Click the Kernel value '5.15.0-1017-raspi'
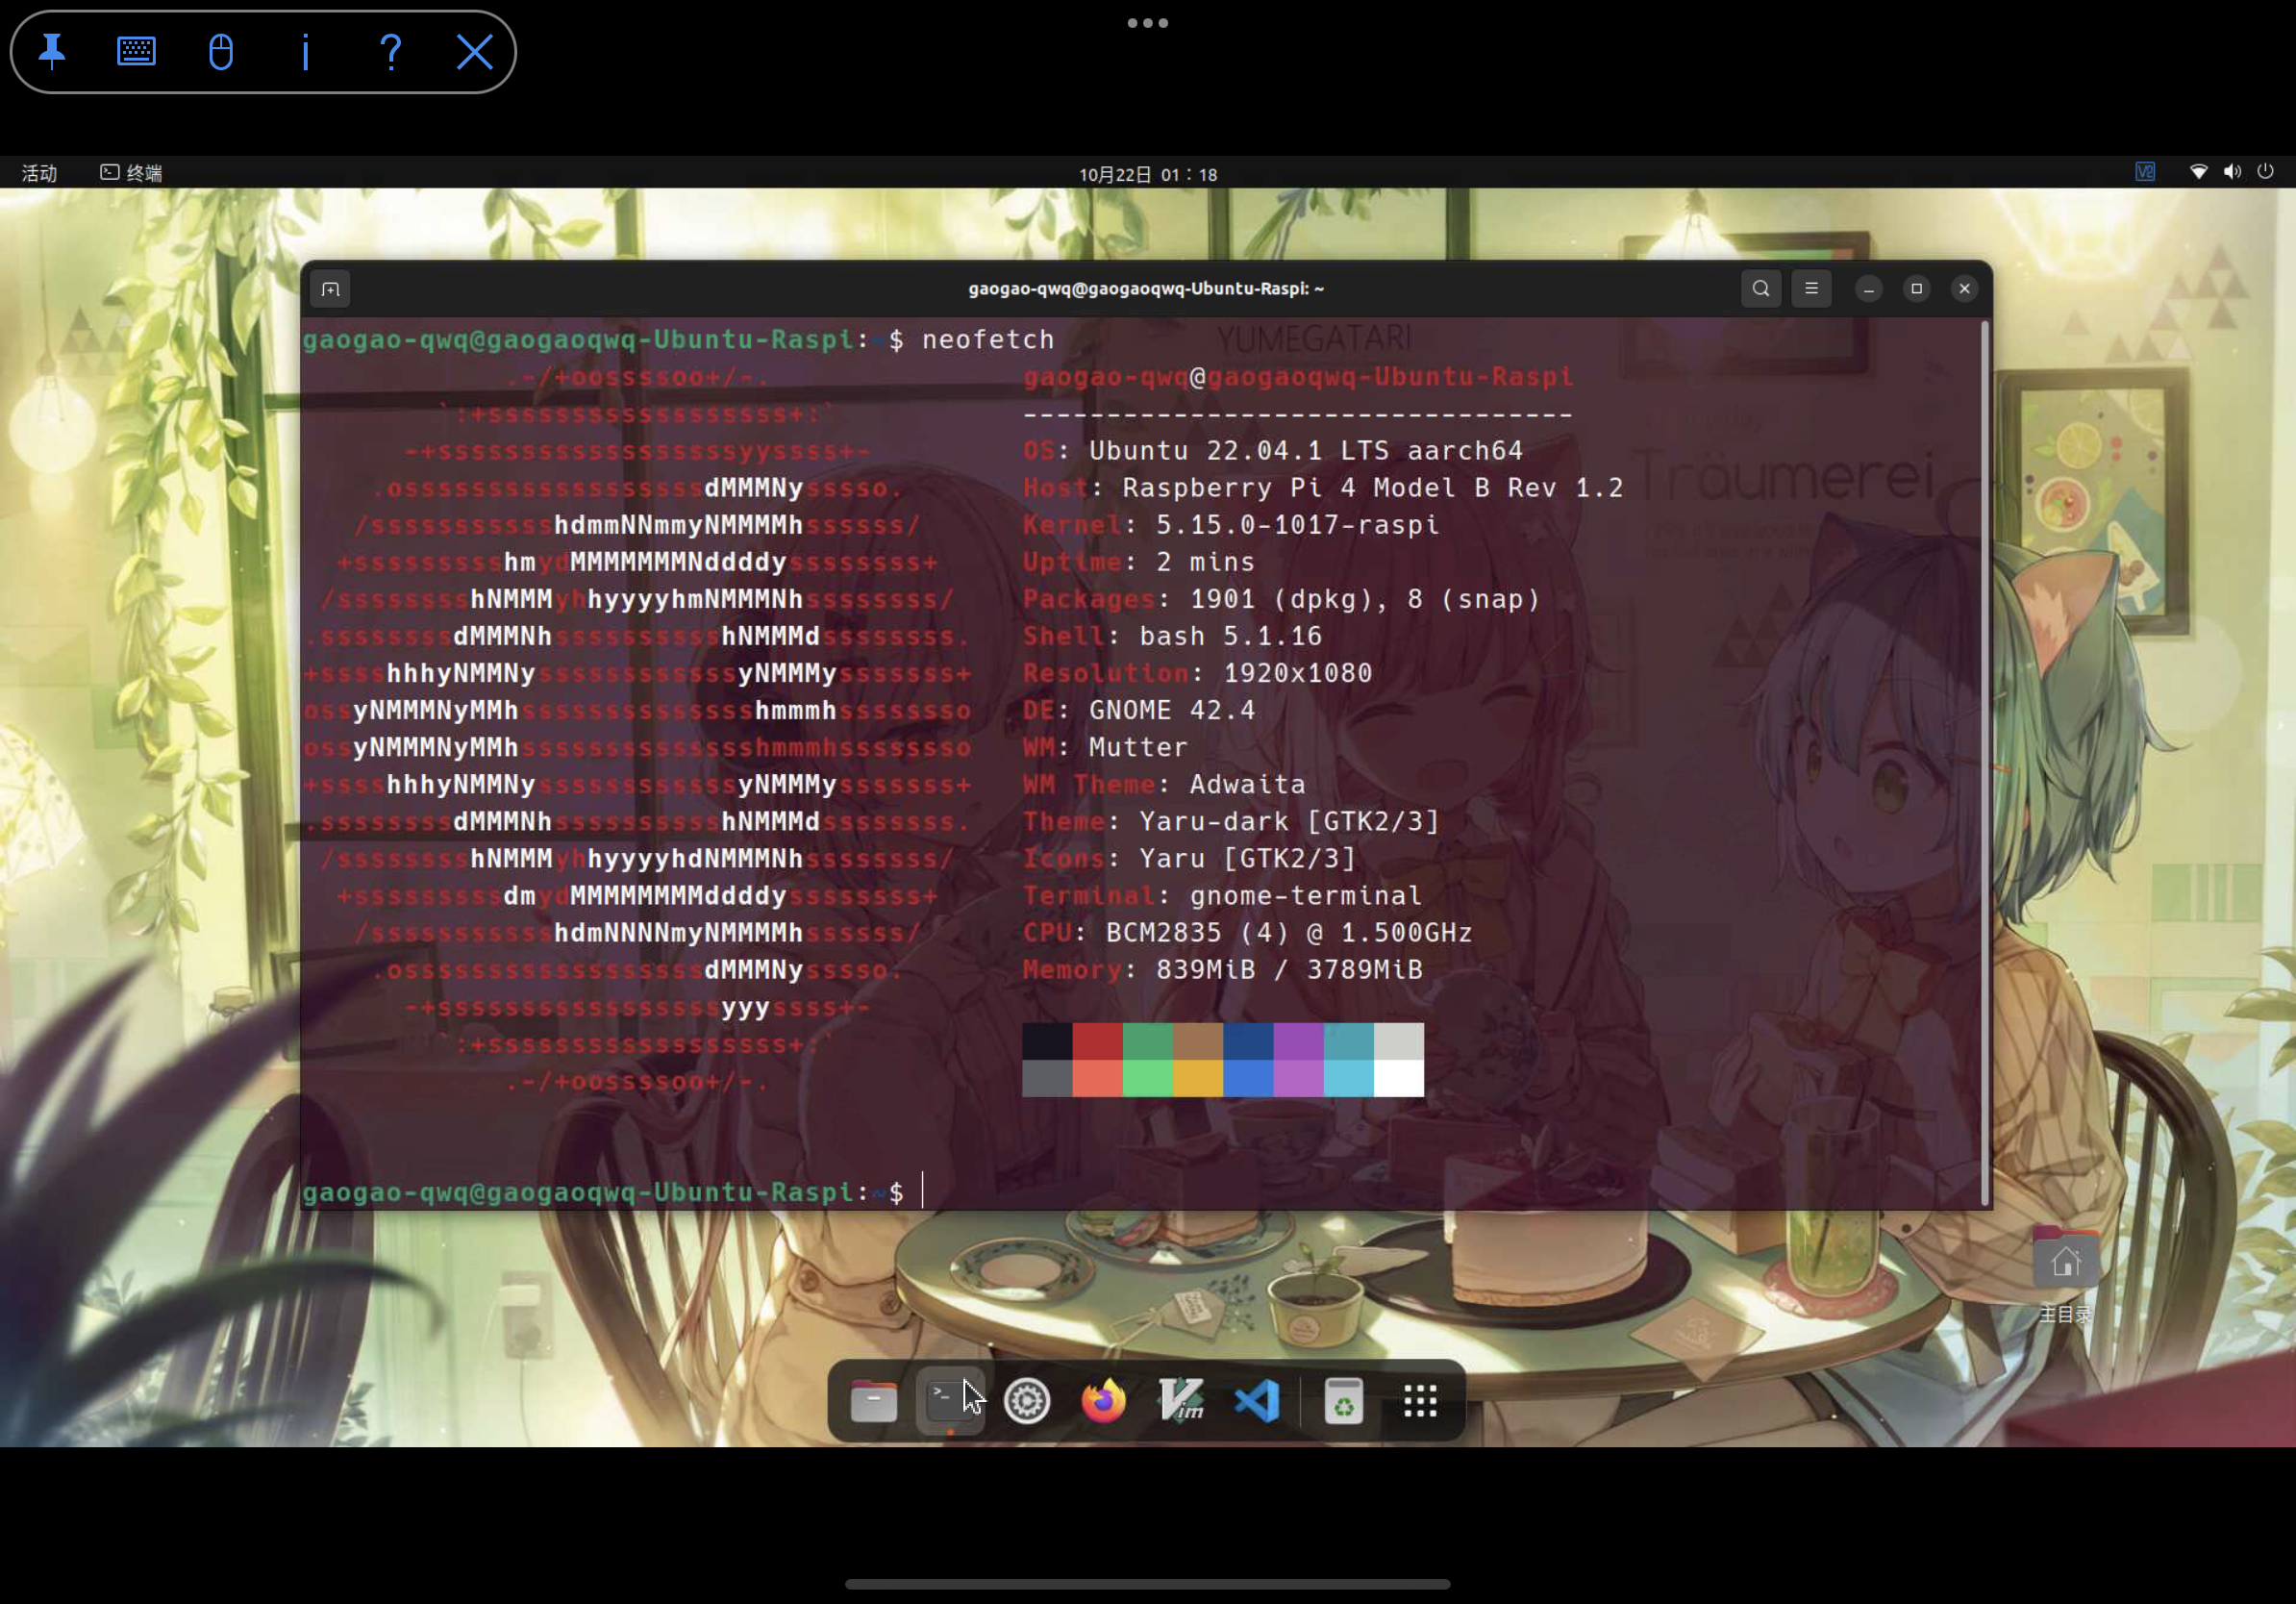The width and height of the screenshot is (2296, 1604). tap(1297, 525)
